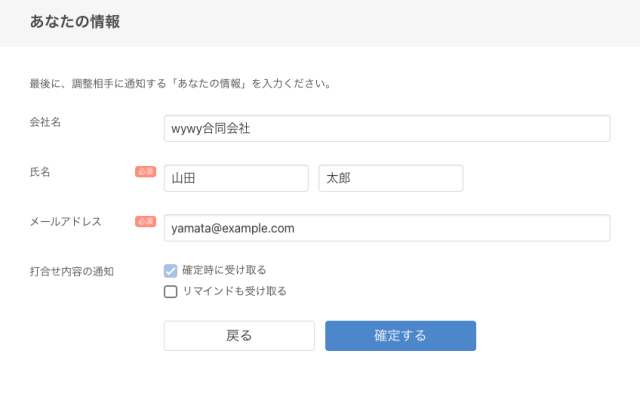Click the email field with yamata@example.com
The width and height of the screenshot is (640, 400).
(387, 228)
